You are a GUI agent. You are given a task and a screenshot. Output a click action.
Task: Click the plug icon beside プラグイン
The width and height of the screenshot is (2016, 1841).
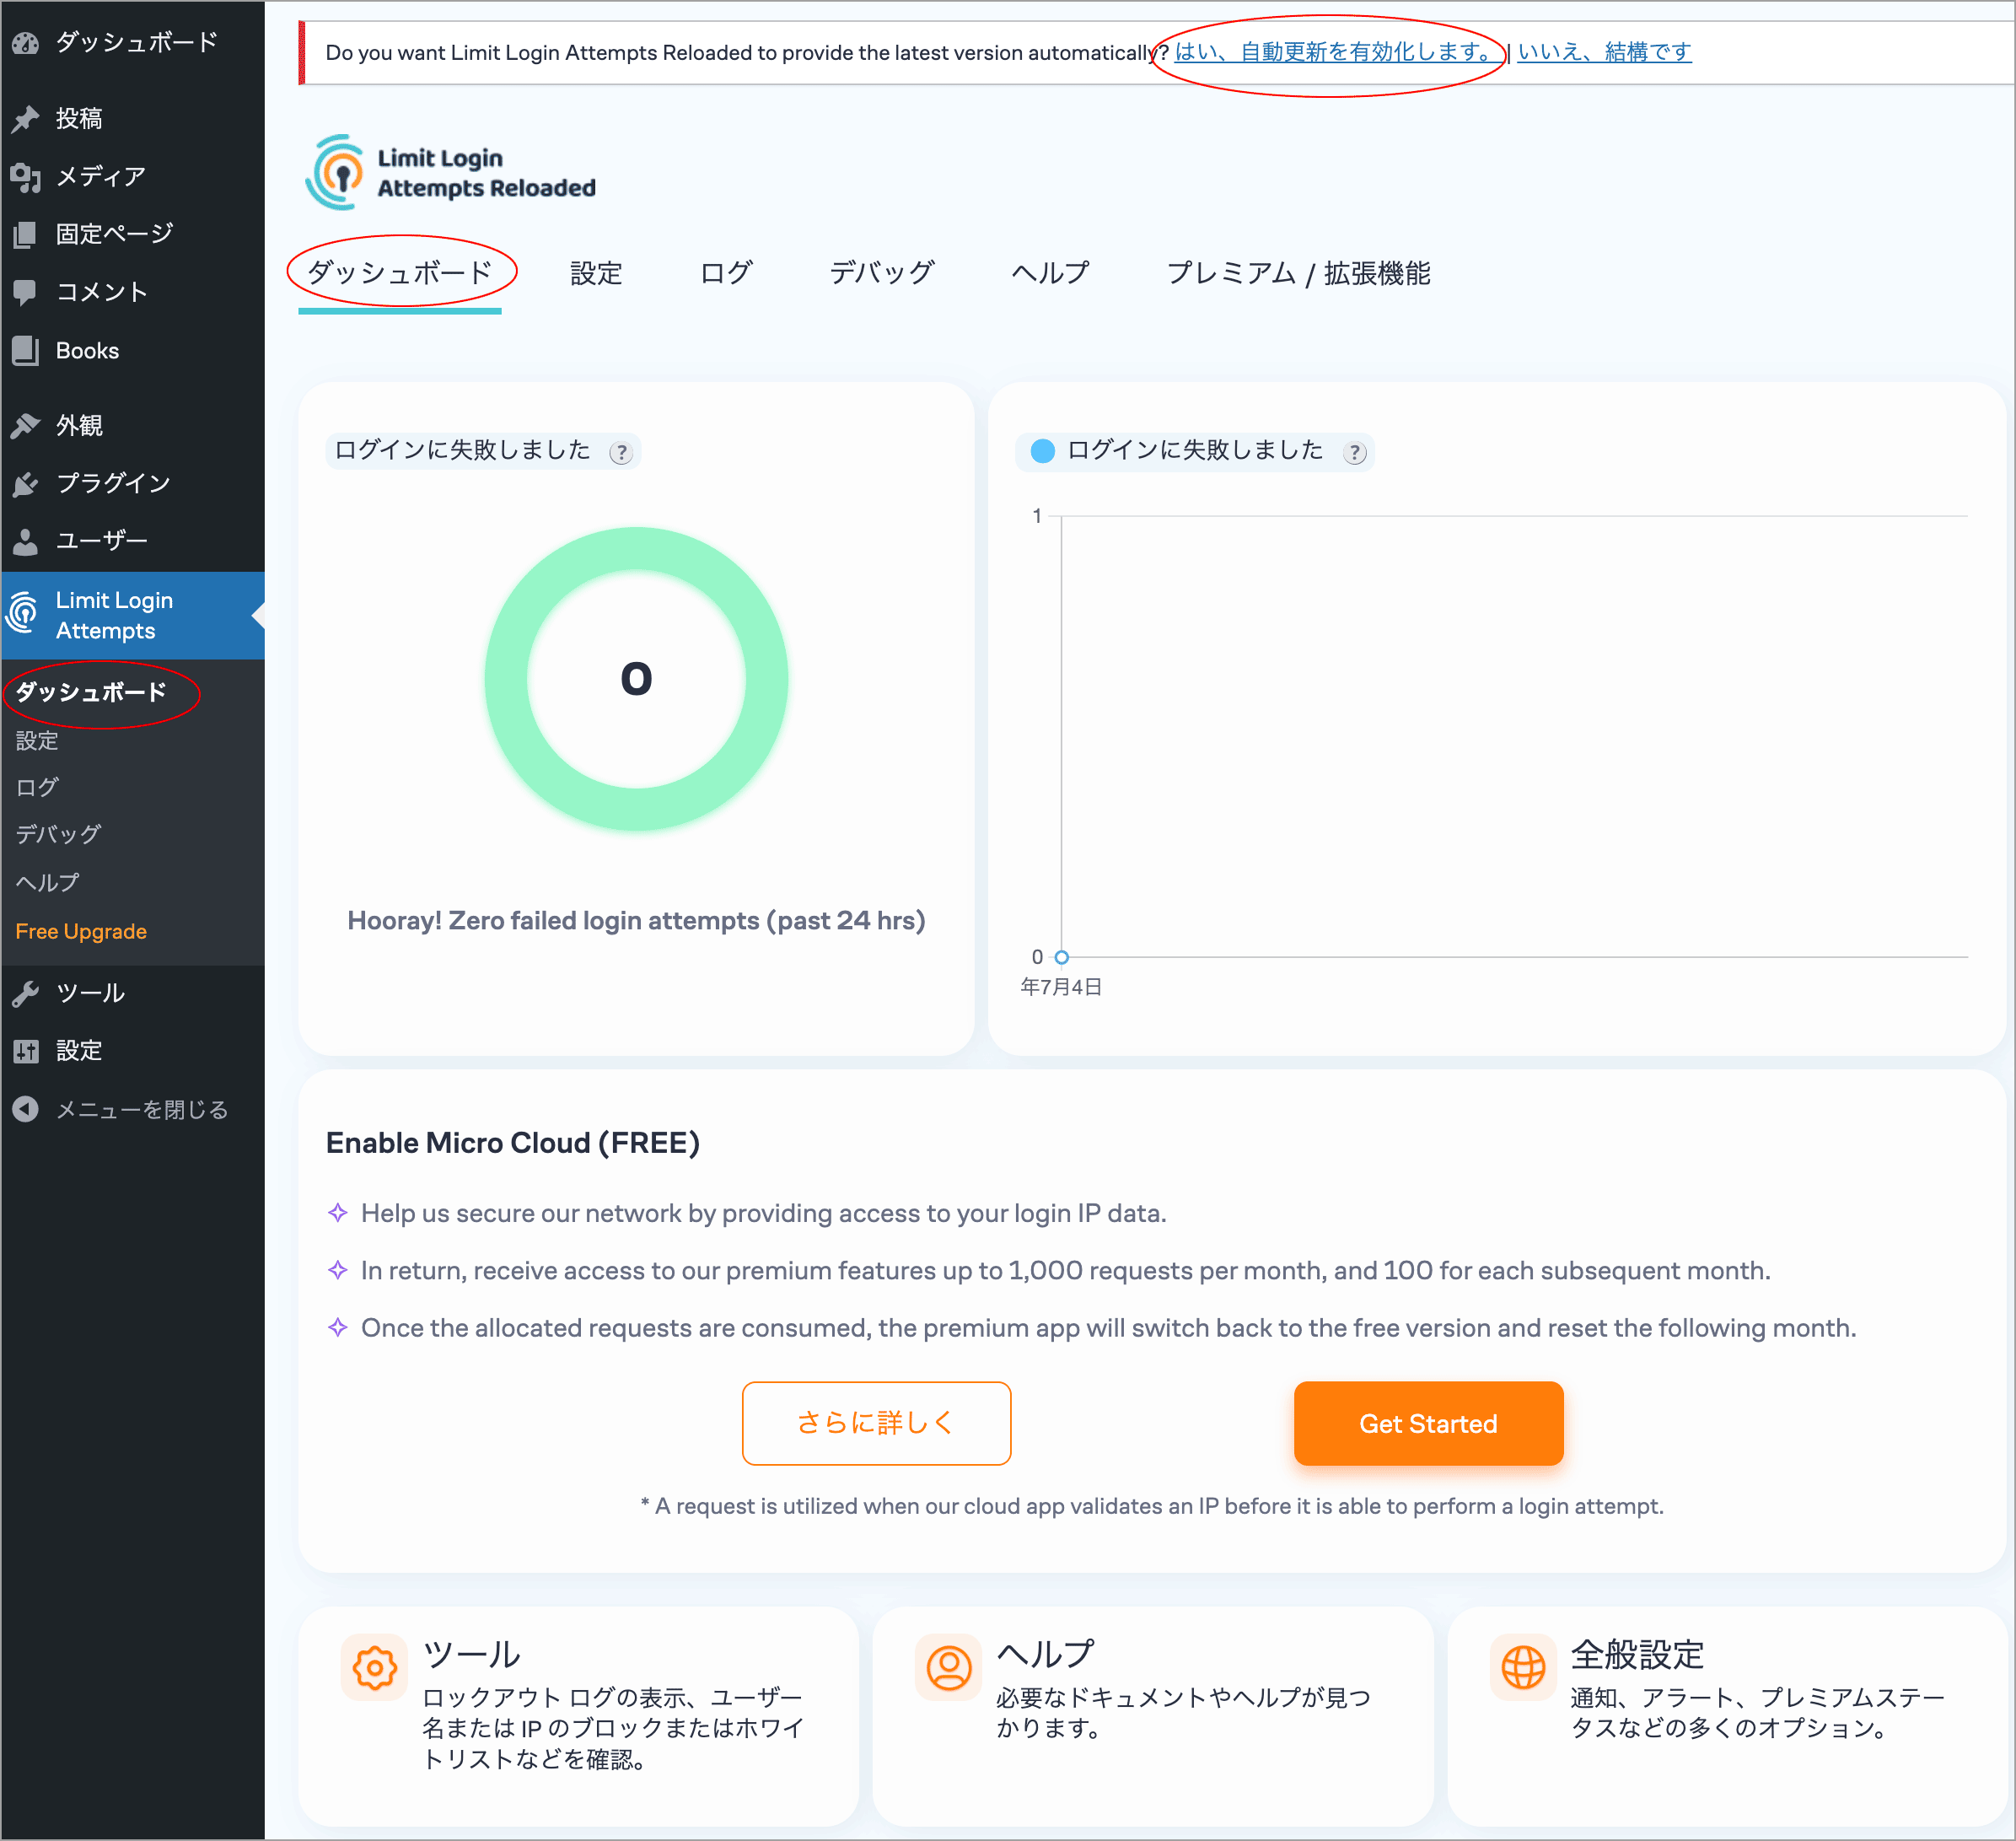tap(25, 484)
